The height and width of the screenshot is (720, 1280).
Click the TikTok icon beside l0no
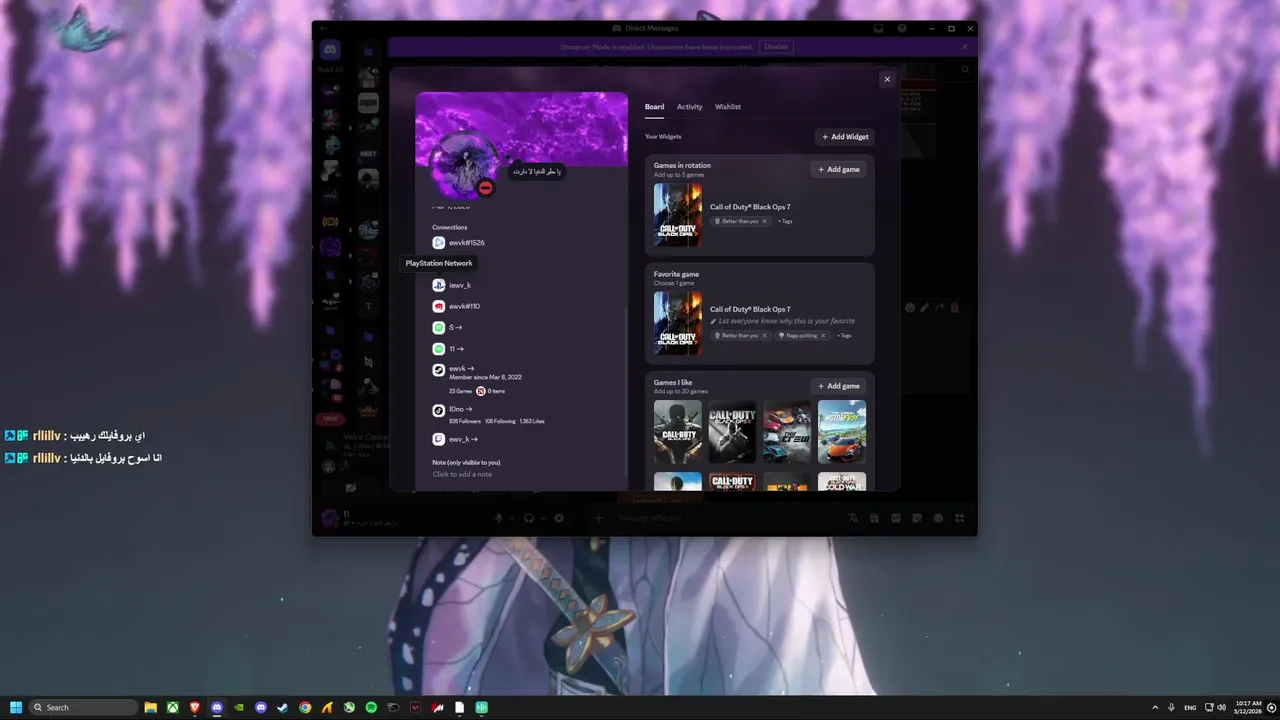(x=438, y=410)
